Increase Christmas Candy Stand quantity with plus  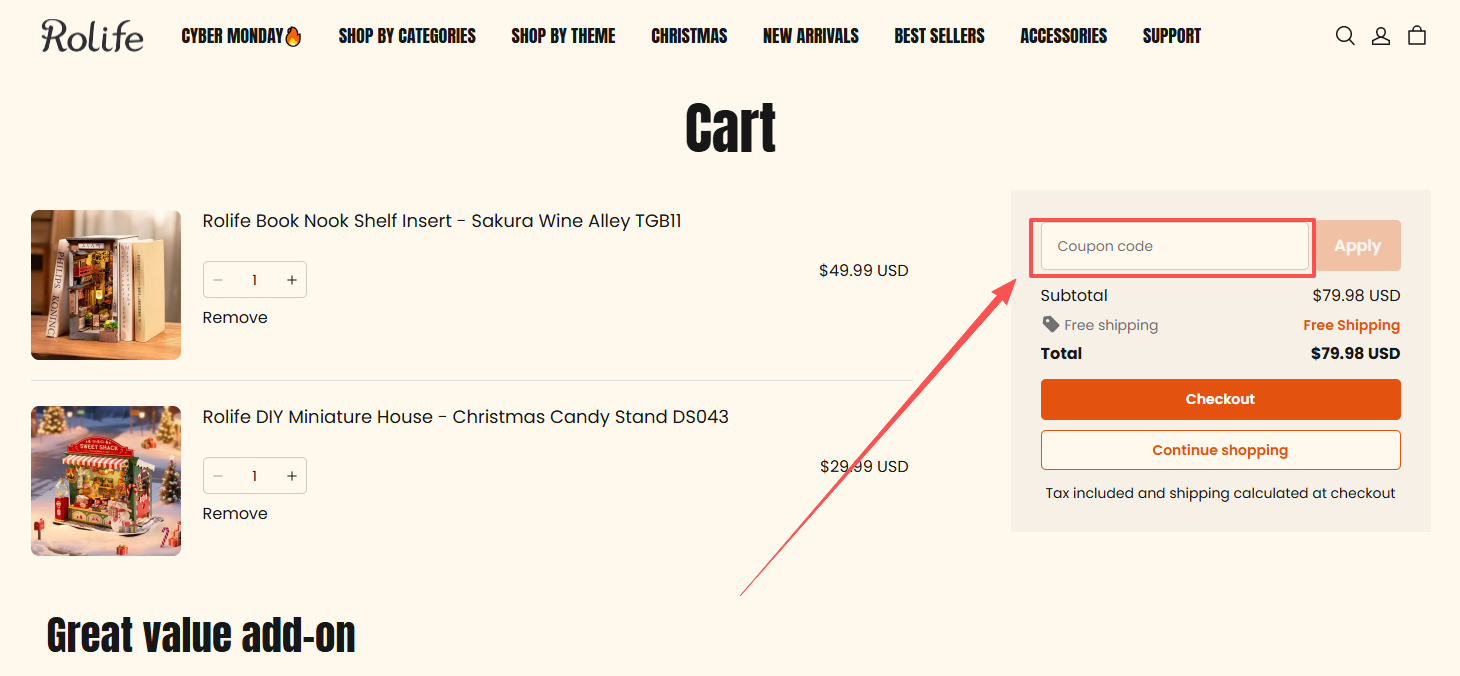click(292, 476)
